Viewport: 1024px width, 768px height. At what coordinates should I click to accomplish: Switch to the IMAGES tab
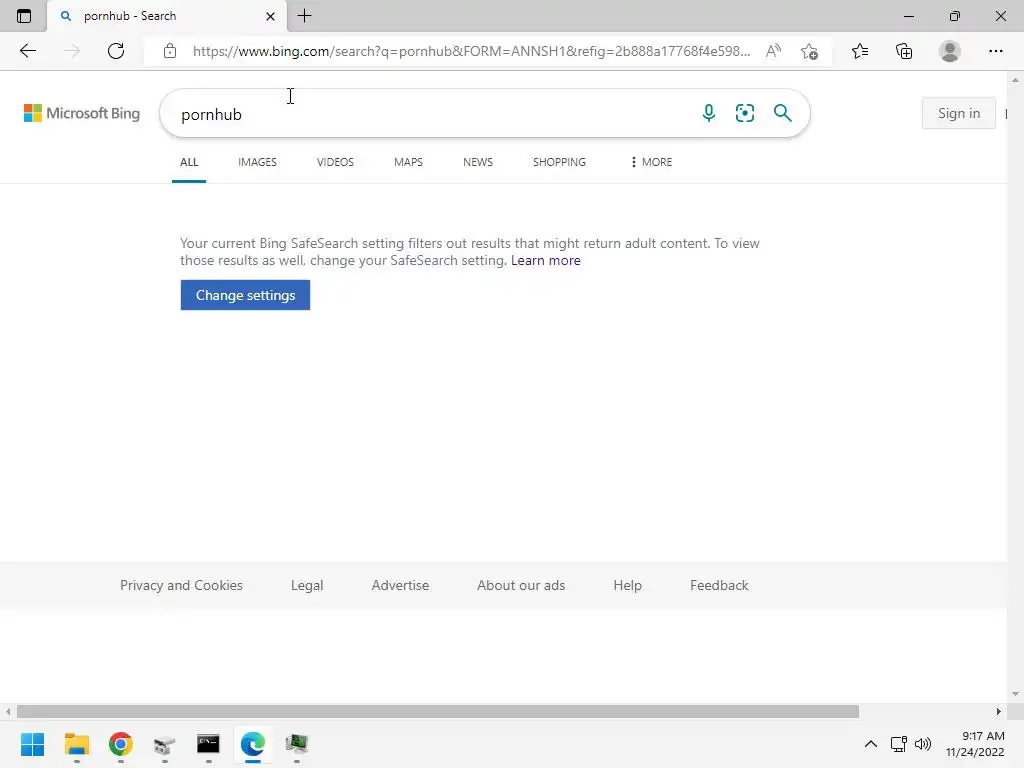(x=257, y=162)
